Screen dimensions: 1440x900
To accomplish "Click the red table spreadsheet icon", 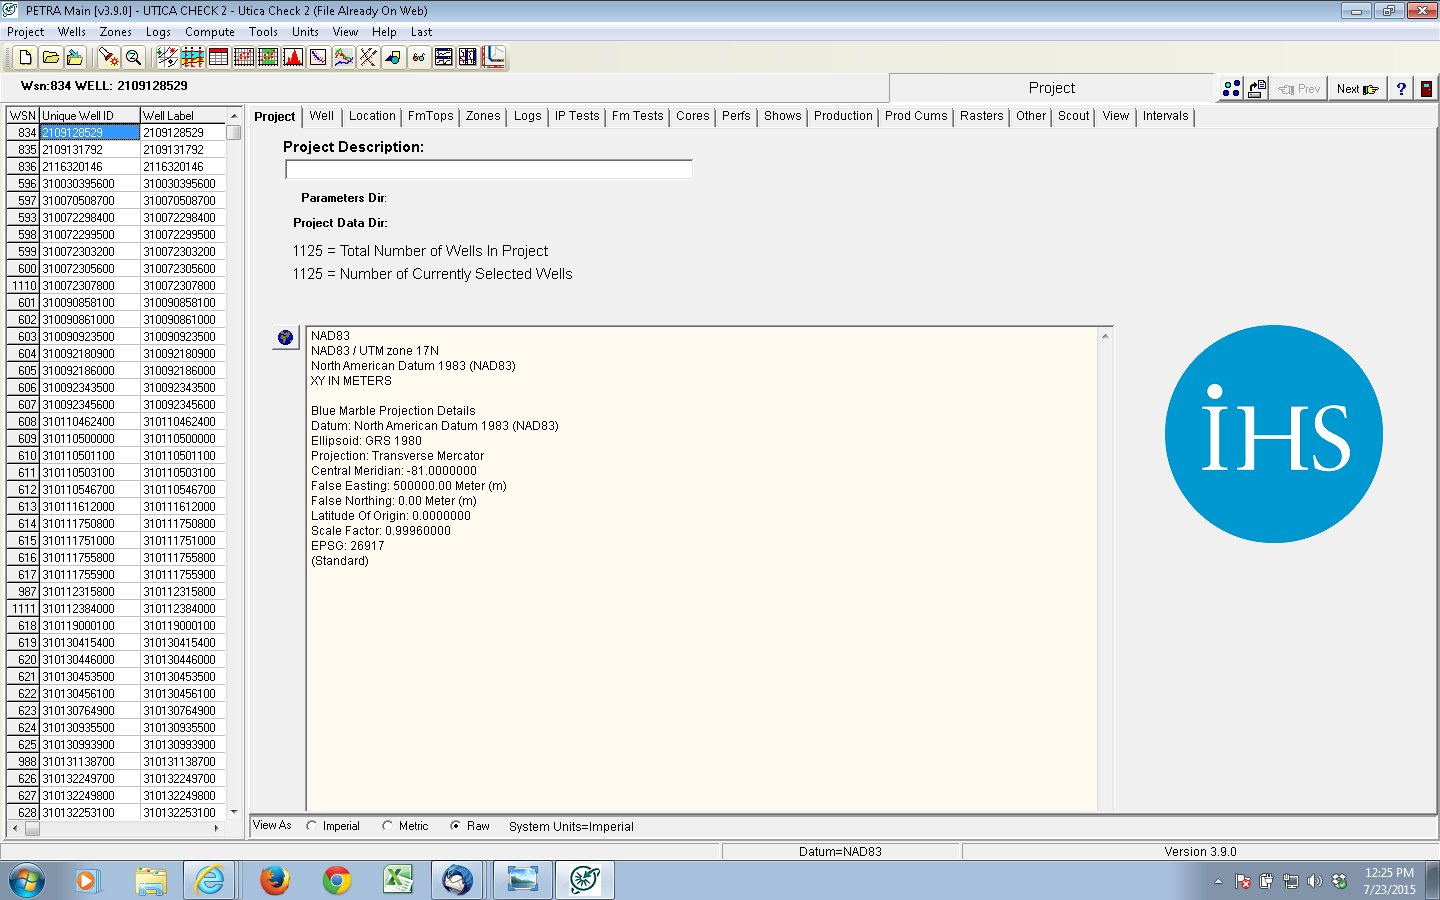I will click(x=218, y=57).
